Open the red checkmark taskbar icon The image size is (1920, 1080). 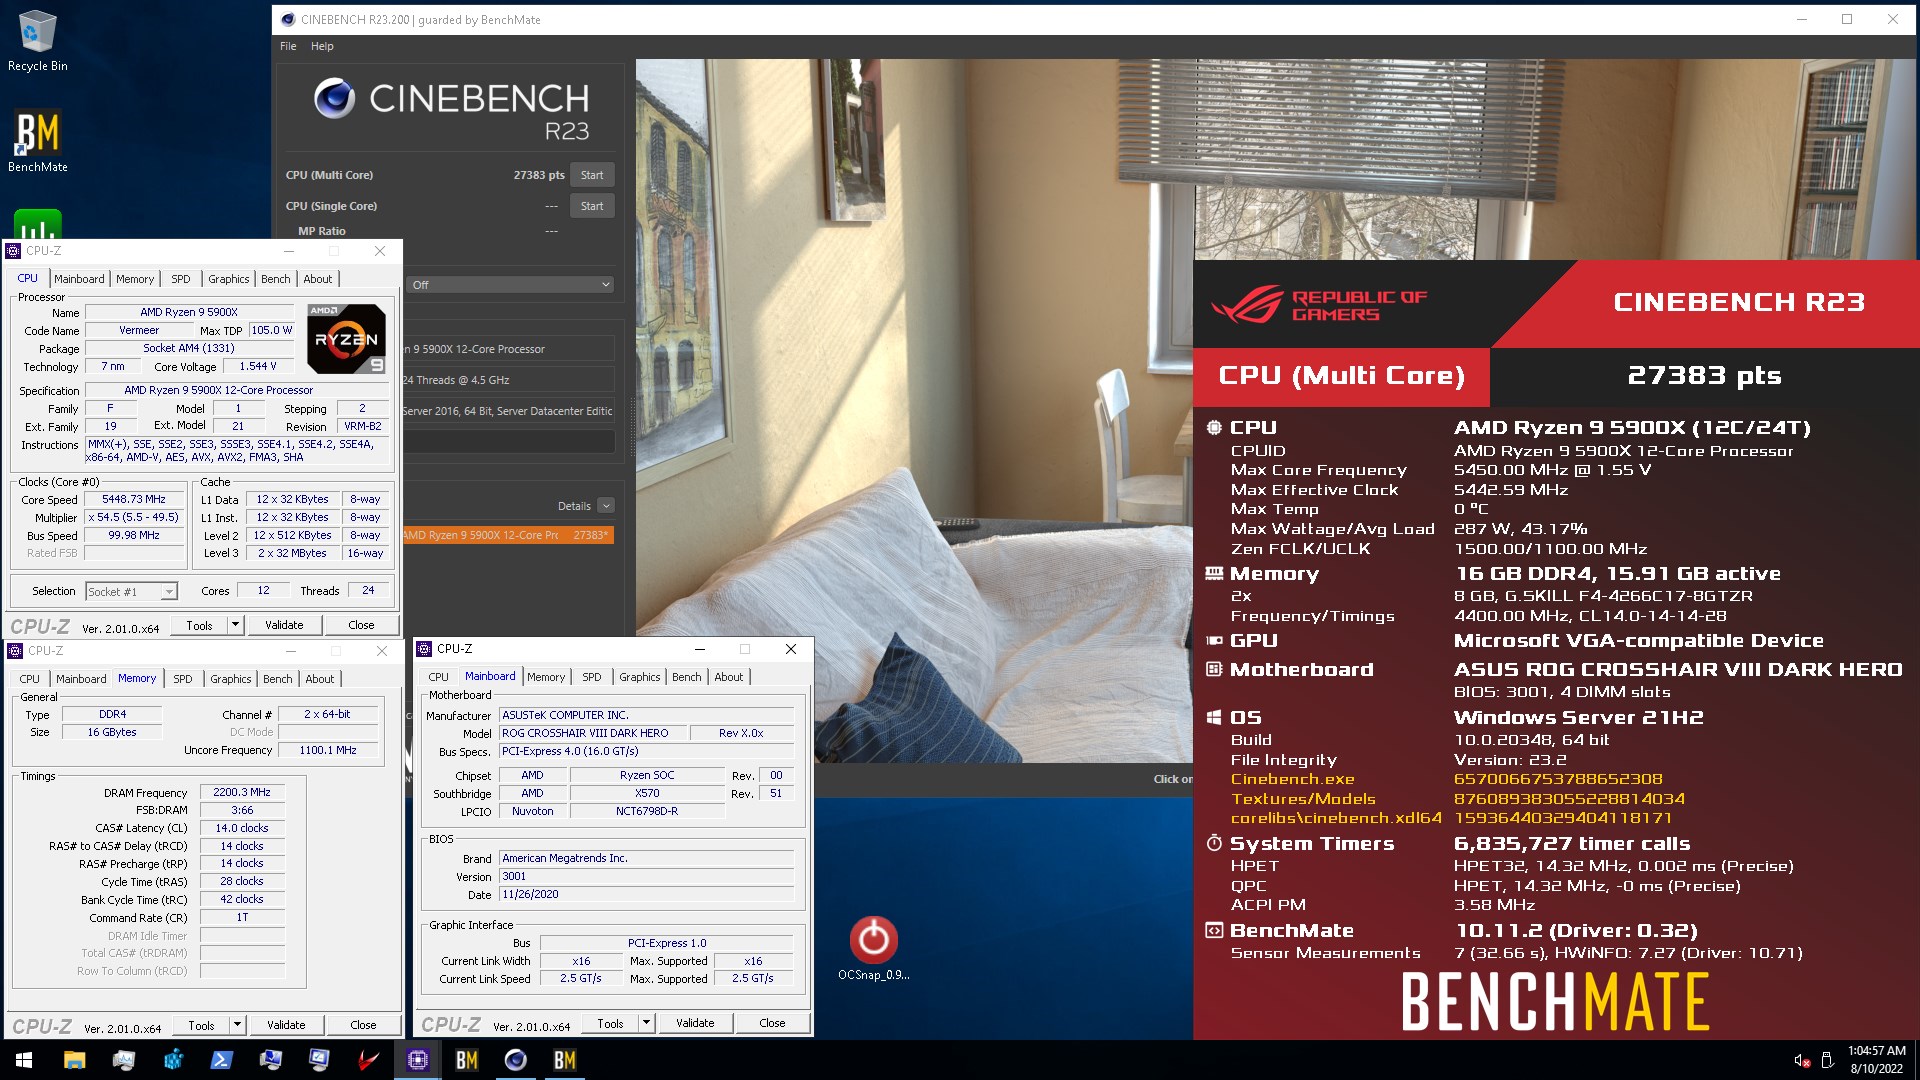pyautogui.click(x=368, y=1060)
